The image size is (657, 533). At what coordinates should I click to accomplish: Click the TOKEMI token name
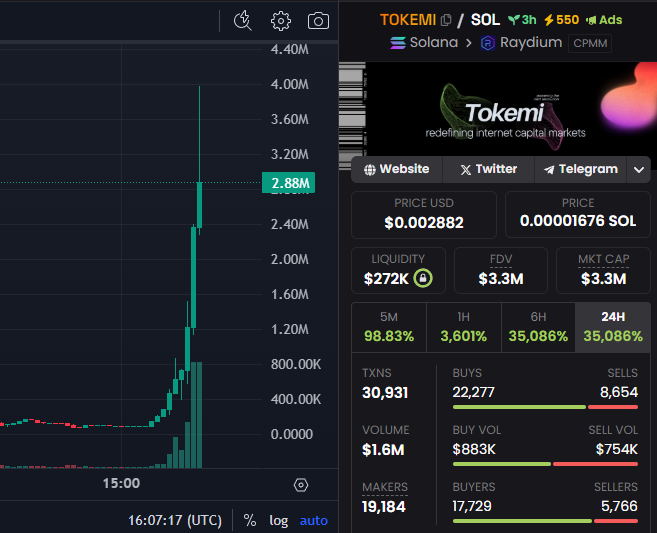click(408, 20)
